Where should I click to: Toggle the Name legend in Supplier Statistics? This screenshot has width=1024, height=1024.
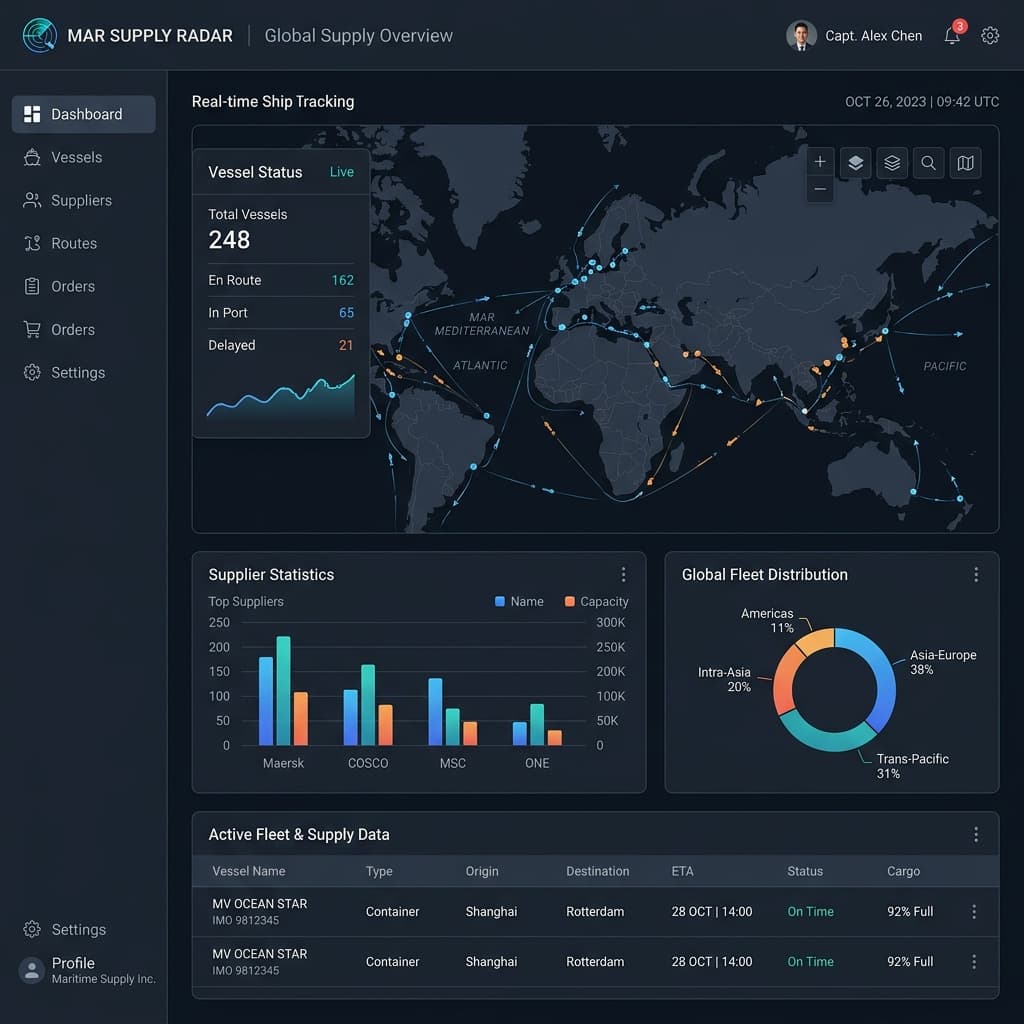(x=519, y=601)
